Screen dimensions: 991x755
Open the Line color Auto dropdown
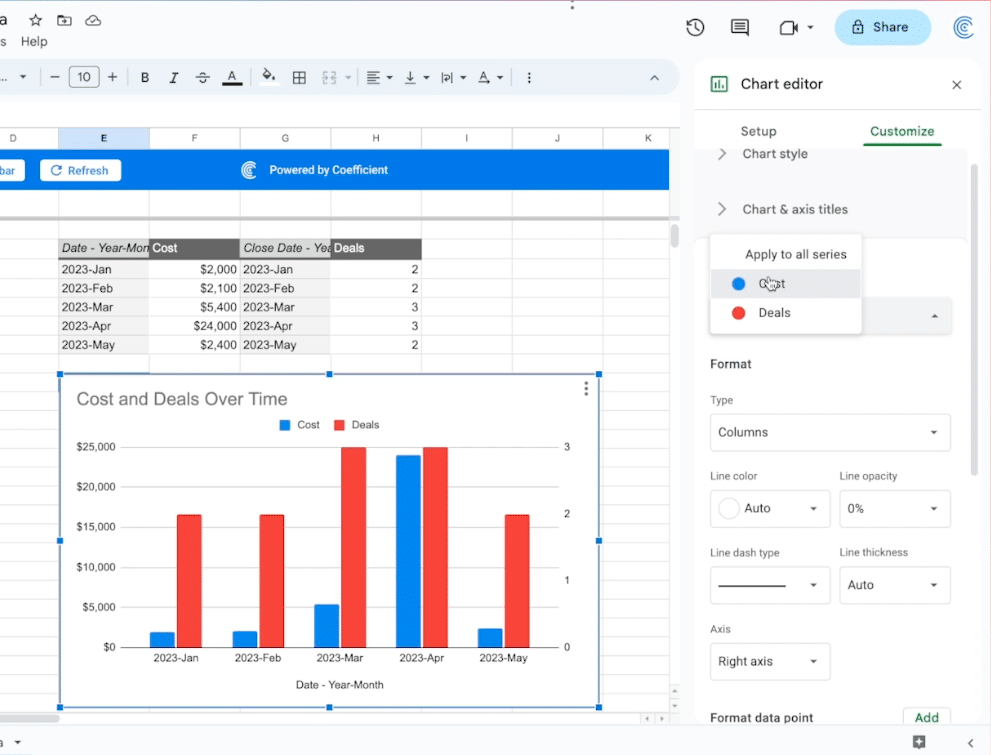(x=770, y=509)
